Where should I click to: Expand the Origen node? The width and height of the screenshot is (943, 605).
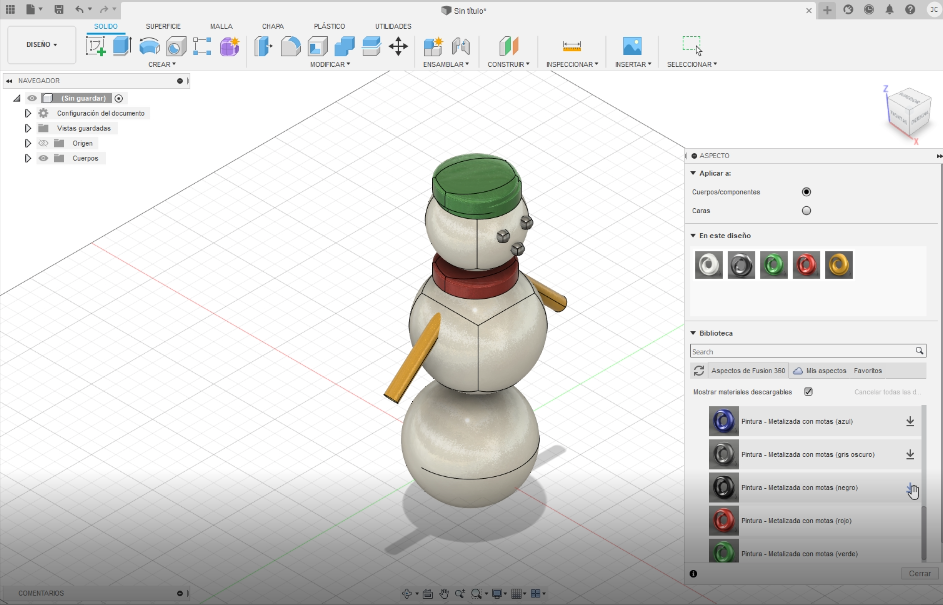pos(28,143)
